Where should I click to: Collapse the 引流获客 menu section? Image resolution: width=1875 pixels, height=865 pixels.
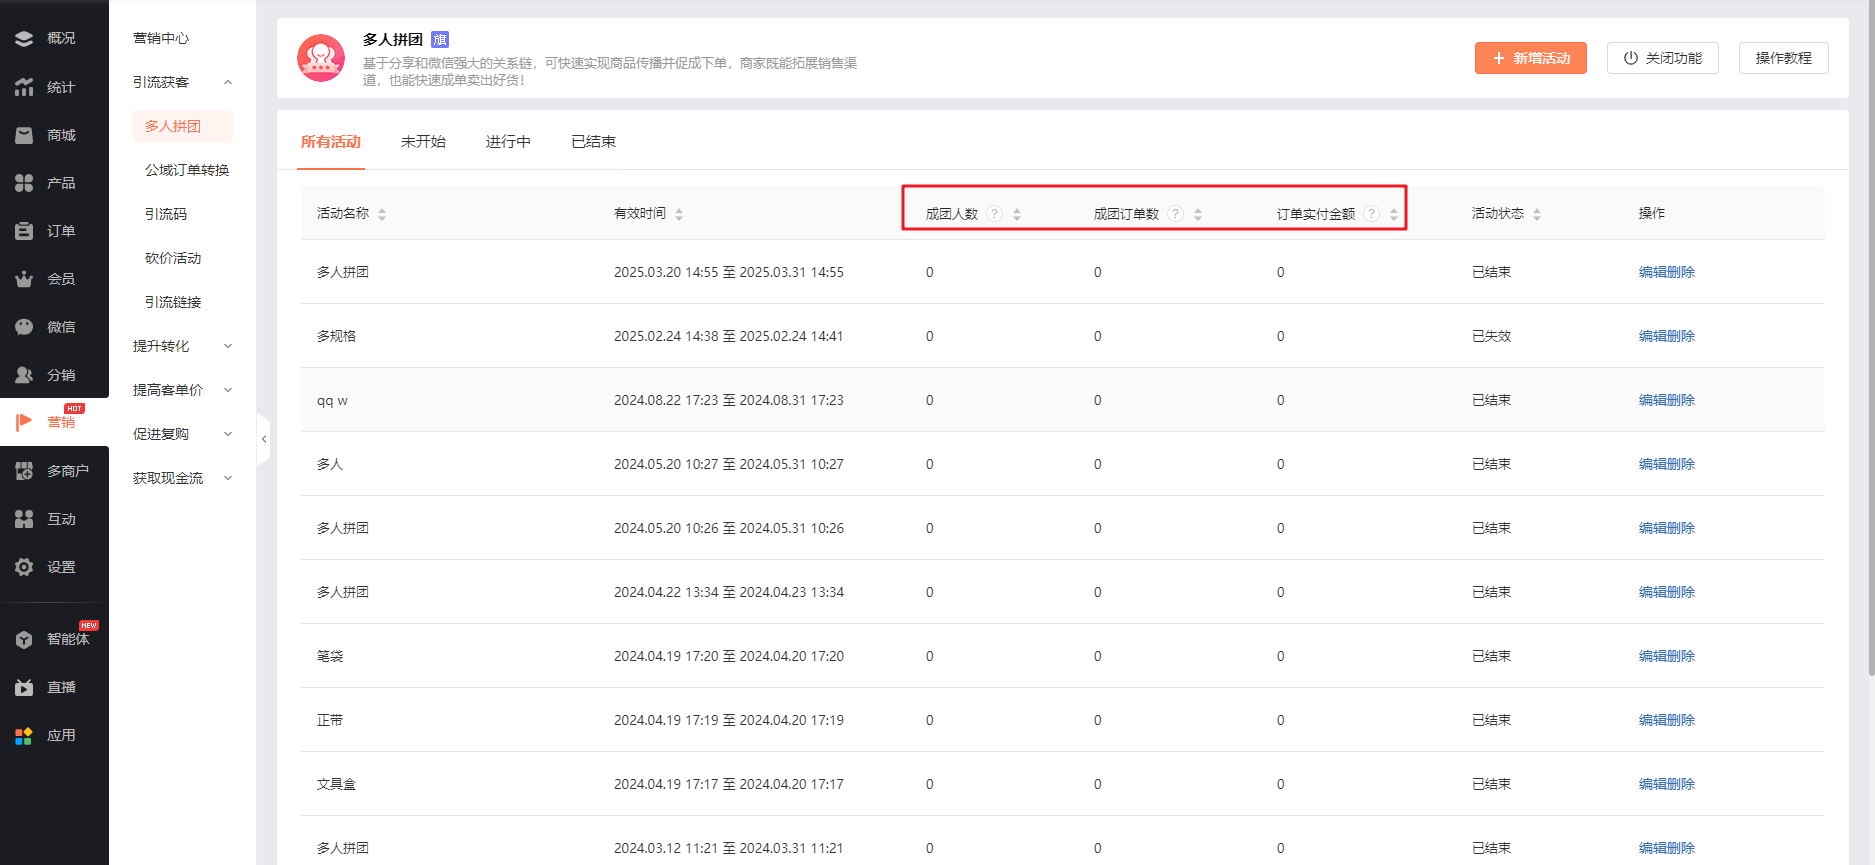click(228, 82)
